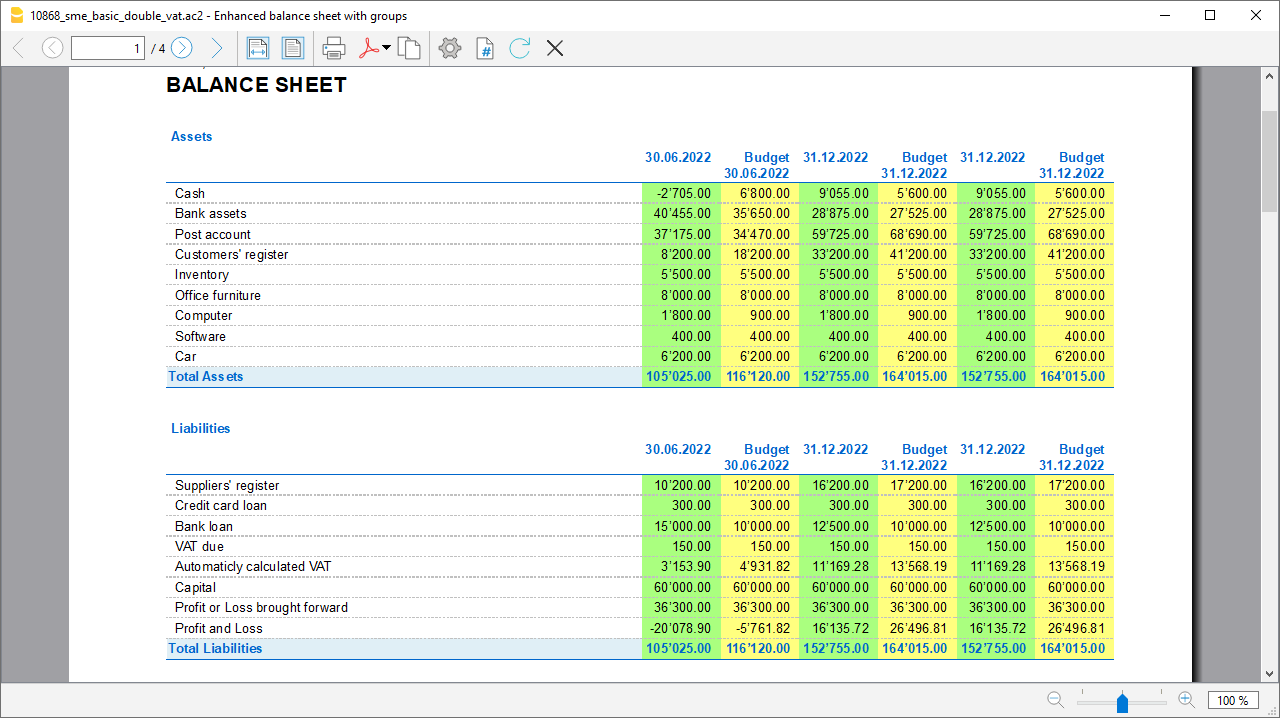Screen dimensions: 1280x718
Task: Refresh the report preview
Action: click(519, 48)
